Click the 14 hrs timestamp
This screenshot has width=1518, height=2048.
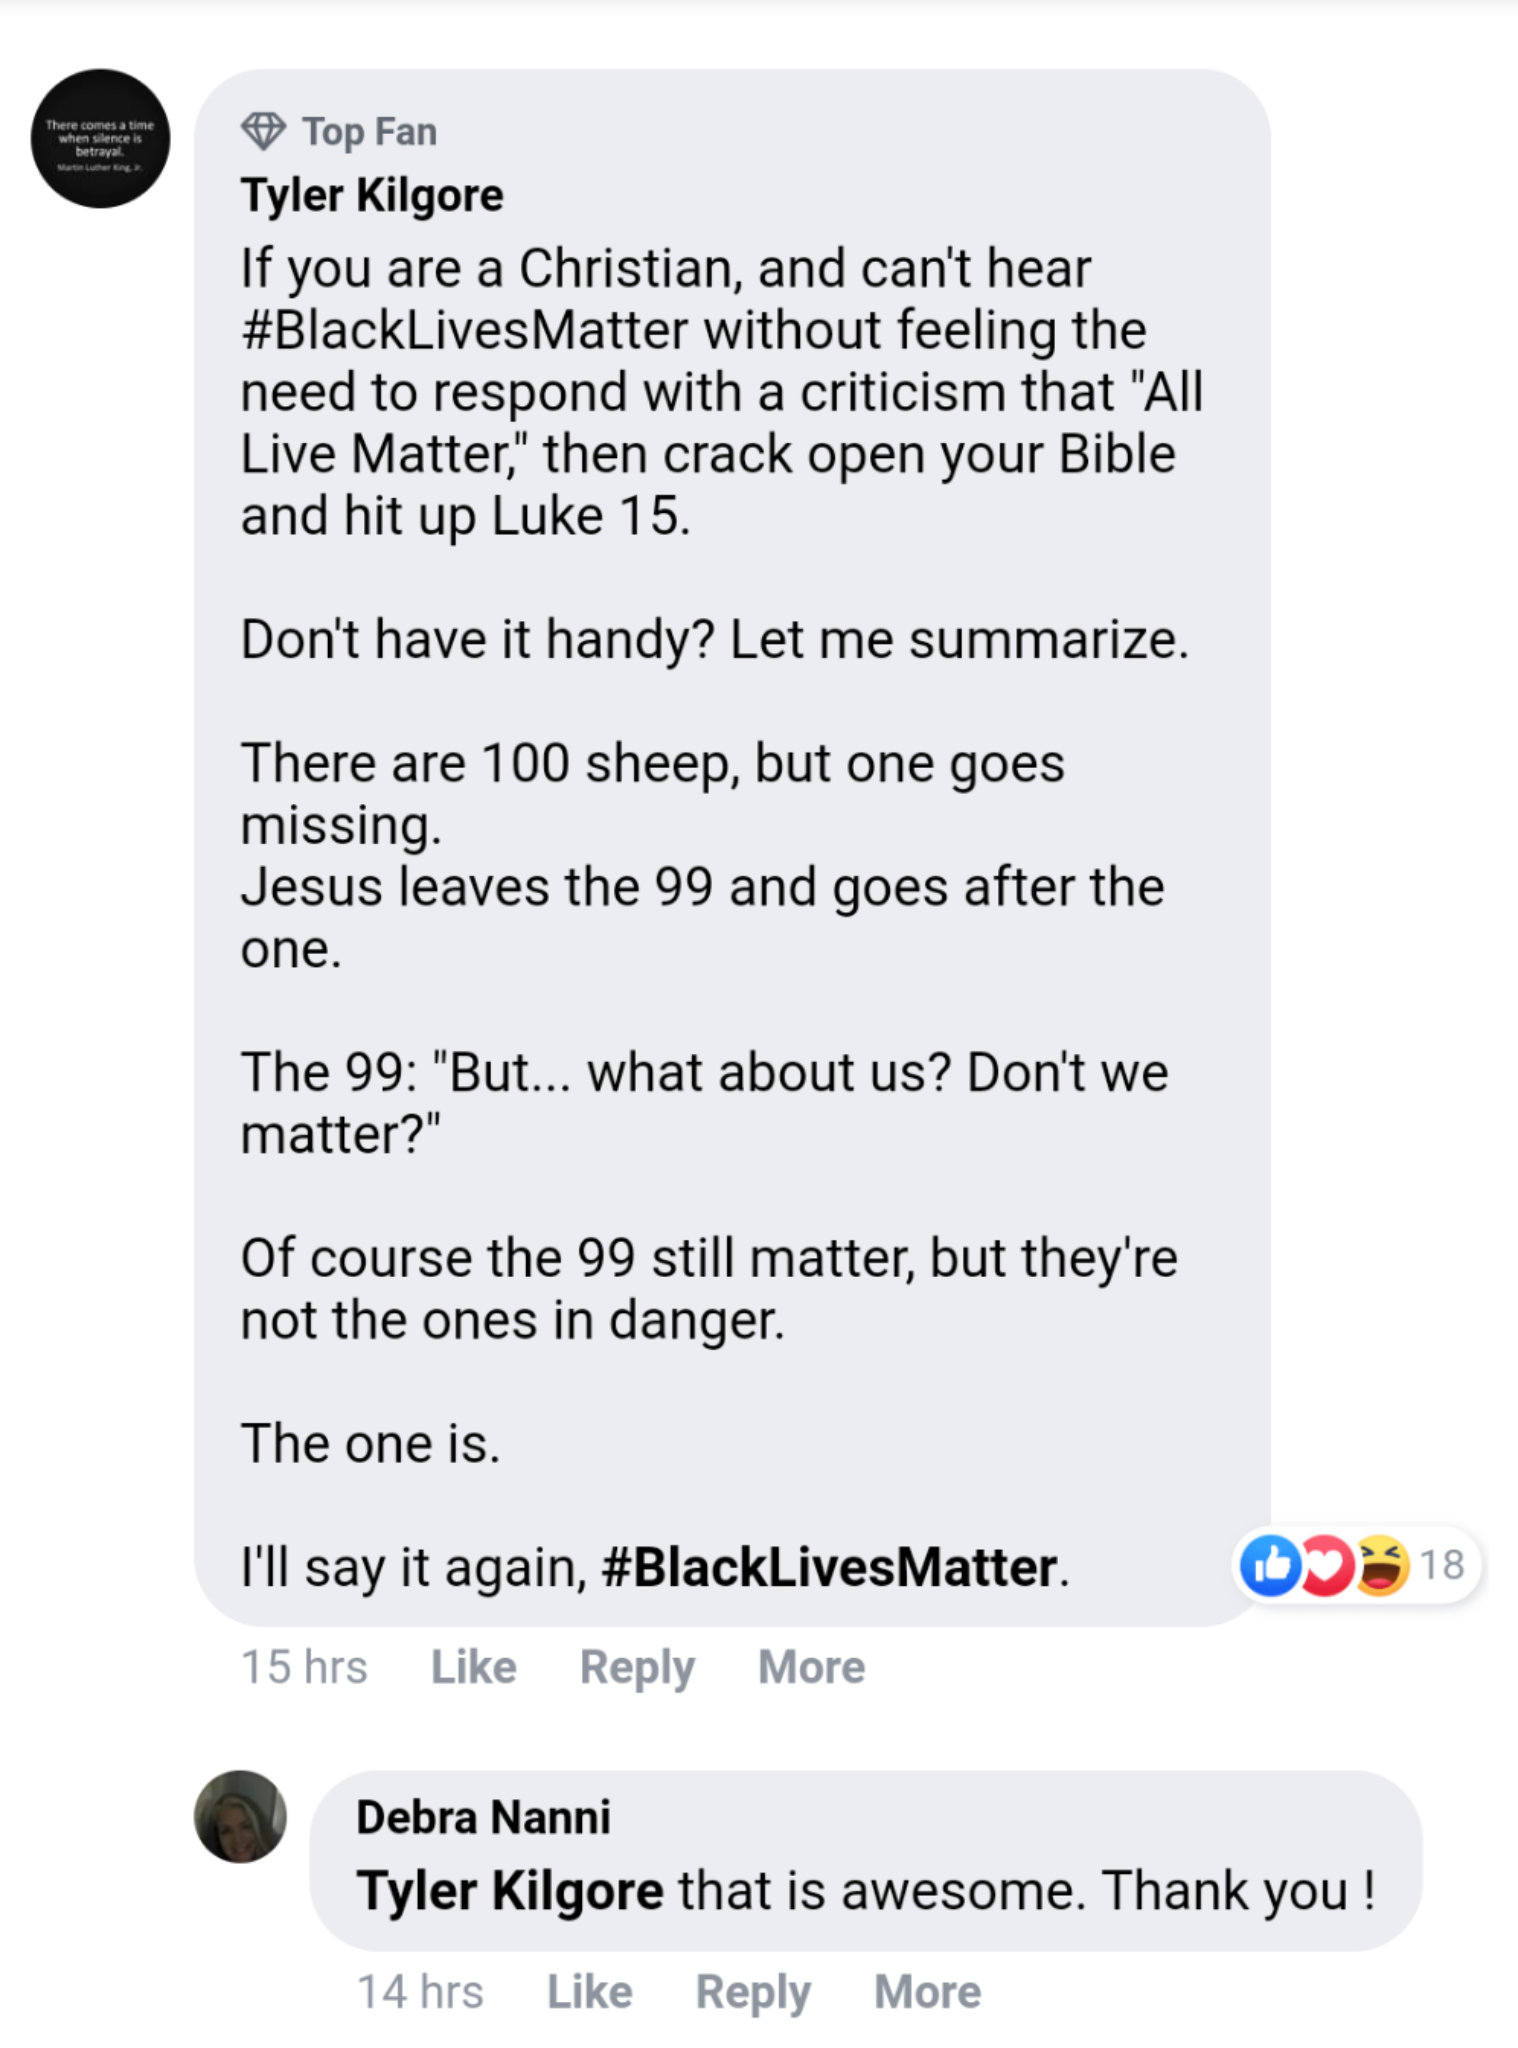pos(420,1991)
